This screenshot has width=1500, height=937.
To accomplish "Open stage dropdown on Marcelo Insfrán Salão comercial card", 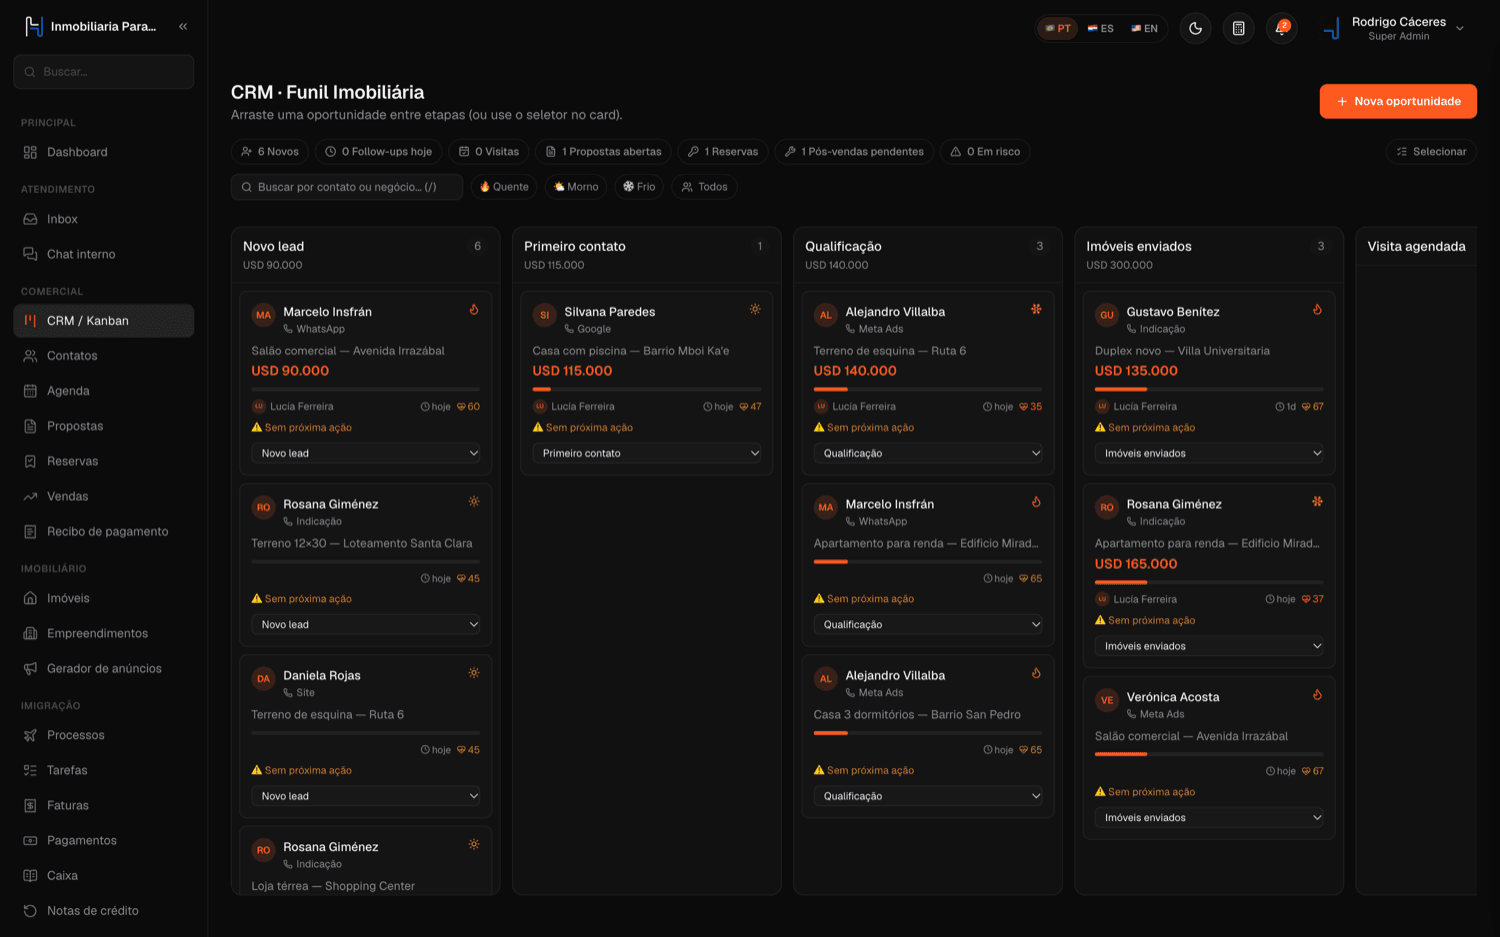I will coord(366,454).
